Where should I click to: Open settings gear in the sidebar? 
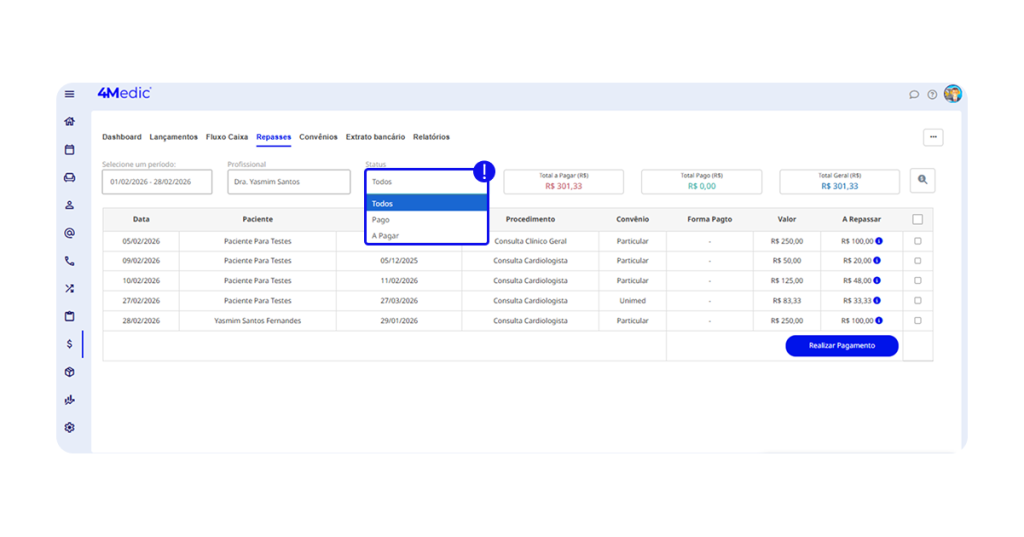(70, 428)
